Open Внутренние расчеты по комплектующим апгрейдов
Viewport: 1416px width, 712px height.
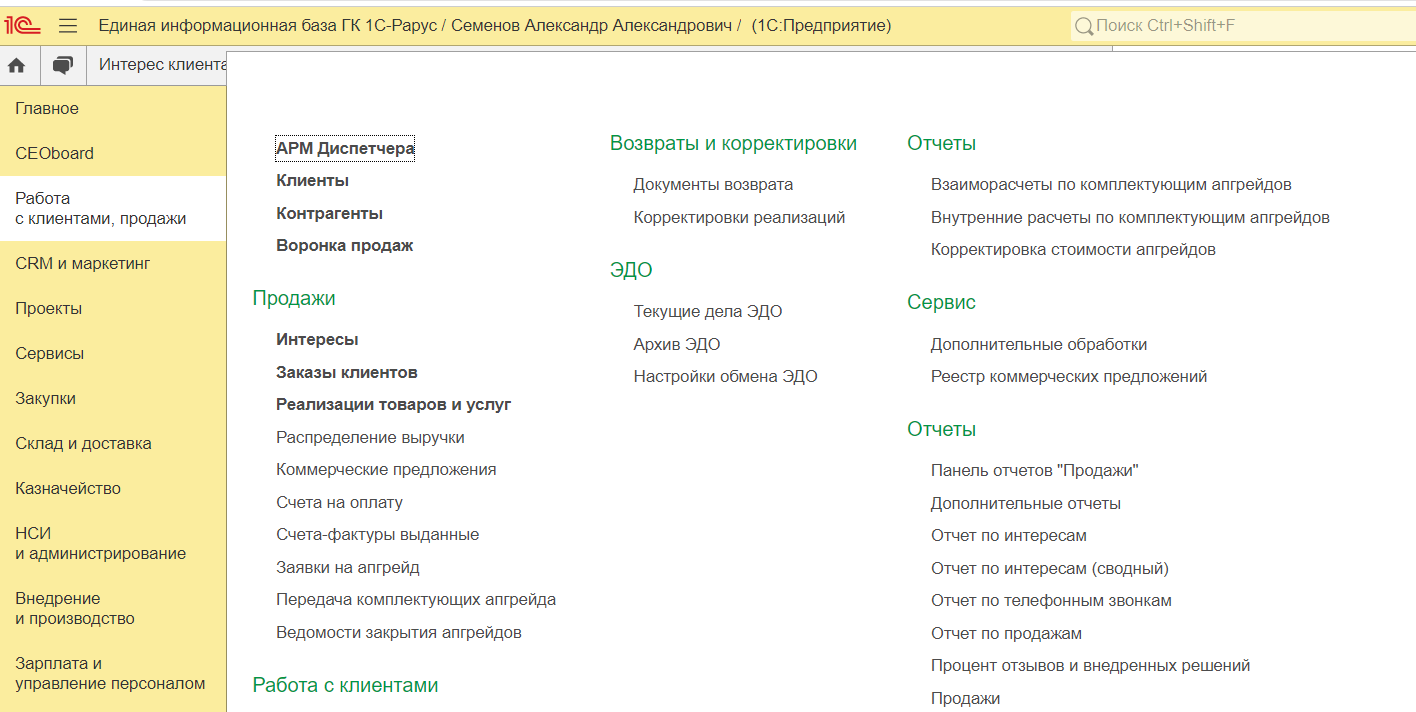(1130, 217)
